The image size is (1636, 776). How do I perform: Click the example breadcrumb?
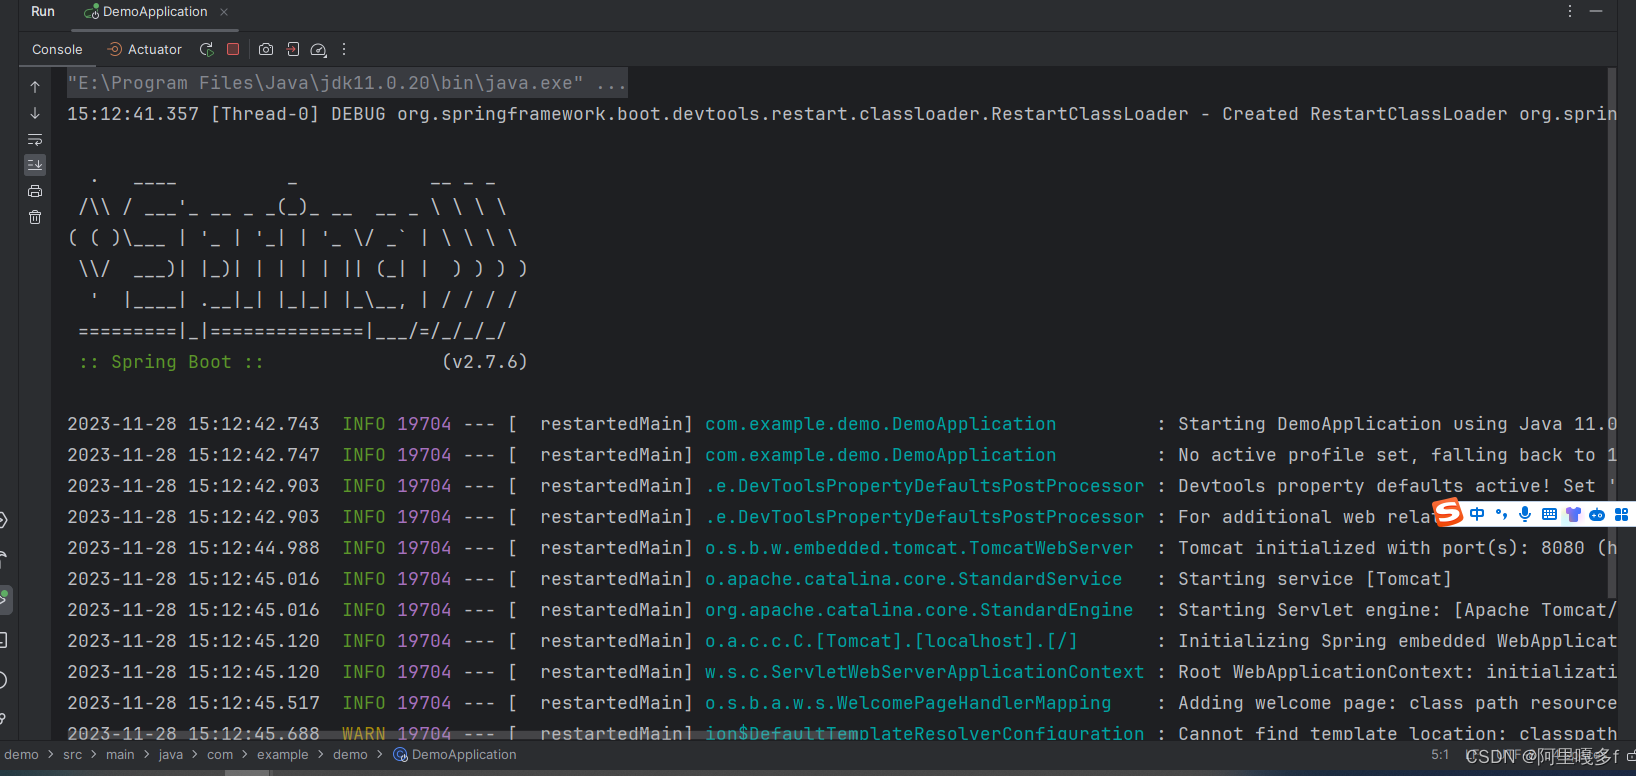(283, 755)
